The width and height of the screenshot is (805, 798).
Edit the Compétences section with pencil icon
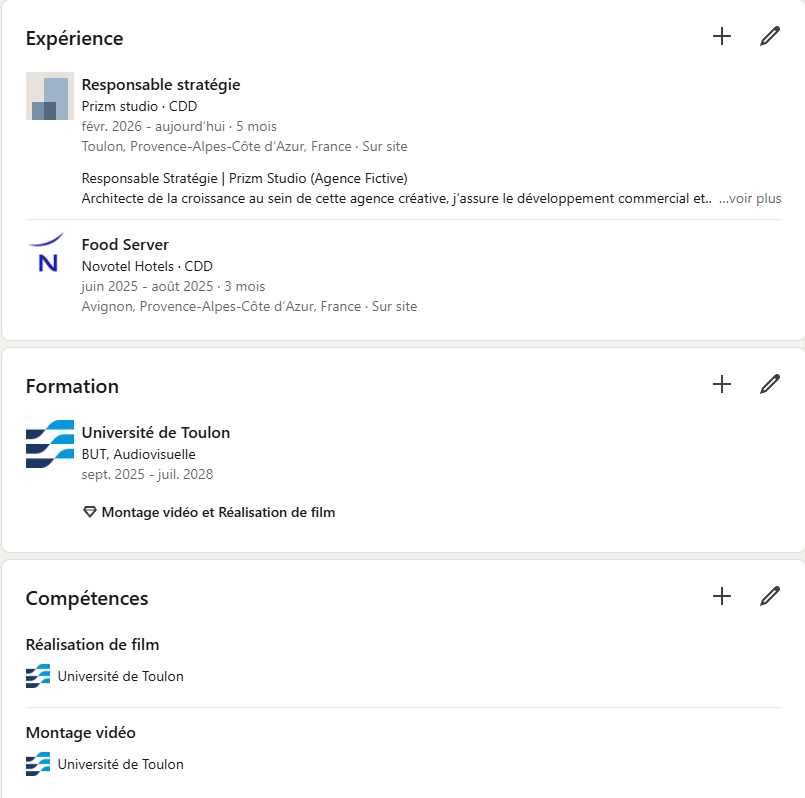point(770,596)
